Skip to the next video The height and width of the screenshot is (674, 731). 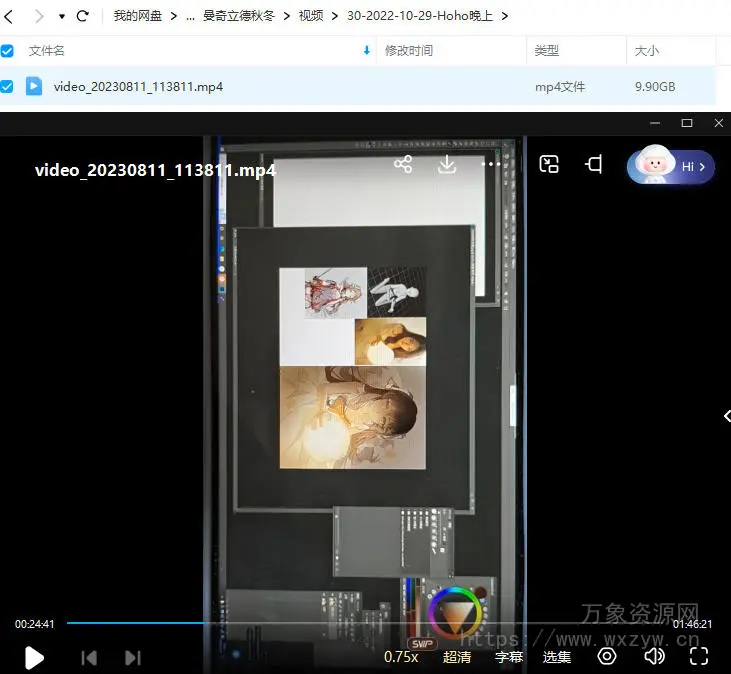(x=132, y=657)
